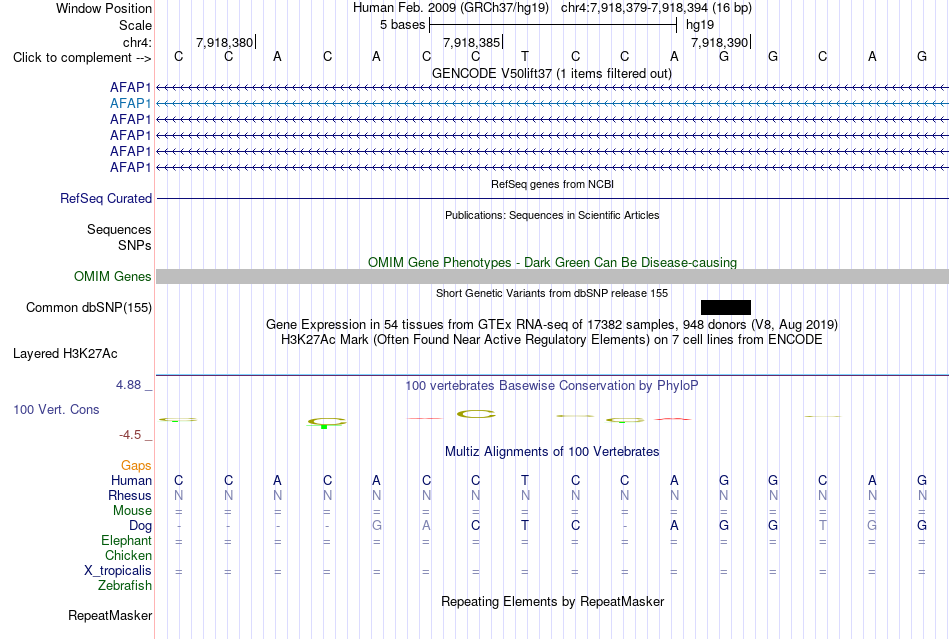Click the T base in the complement sequence row
The width and height of the screenshot is (950, 639).
pos(525,56)
